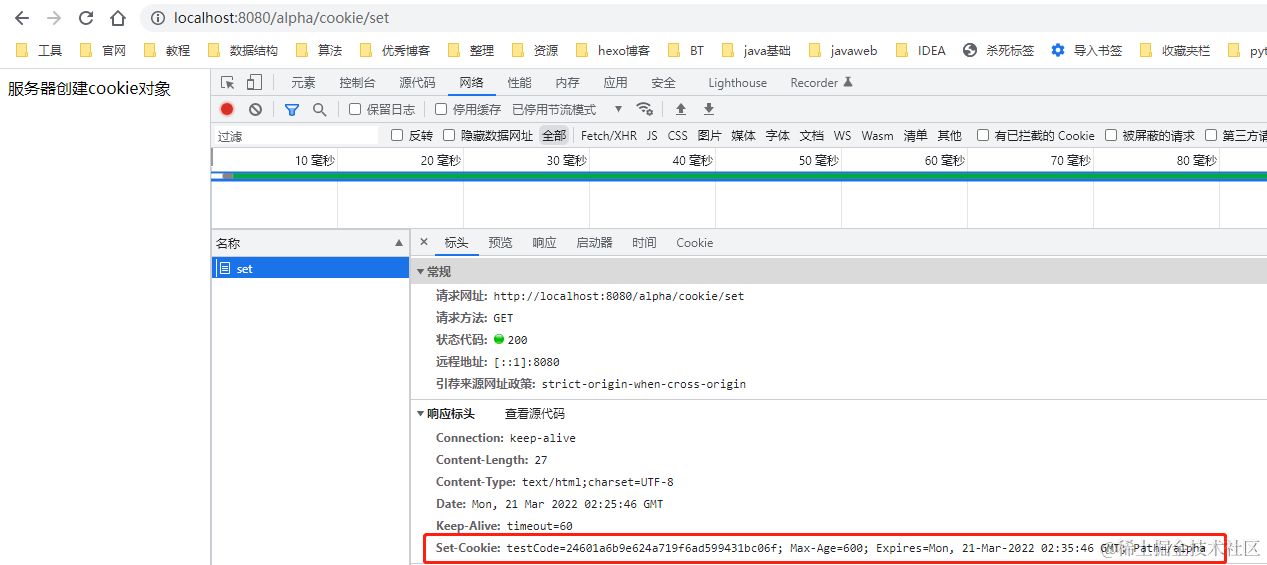Open the IDEA bookmark folder
The image size is (1267, 565).
pyautogui.click(x=921, y=50)
